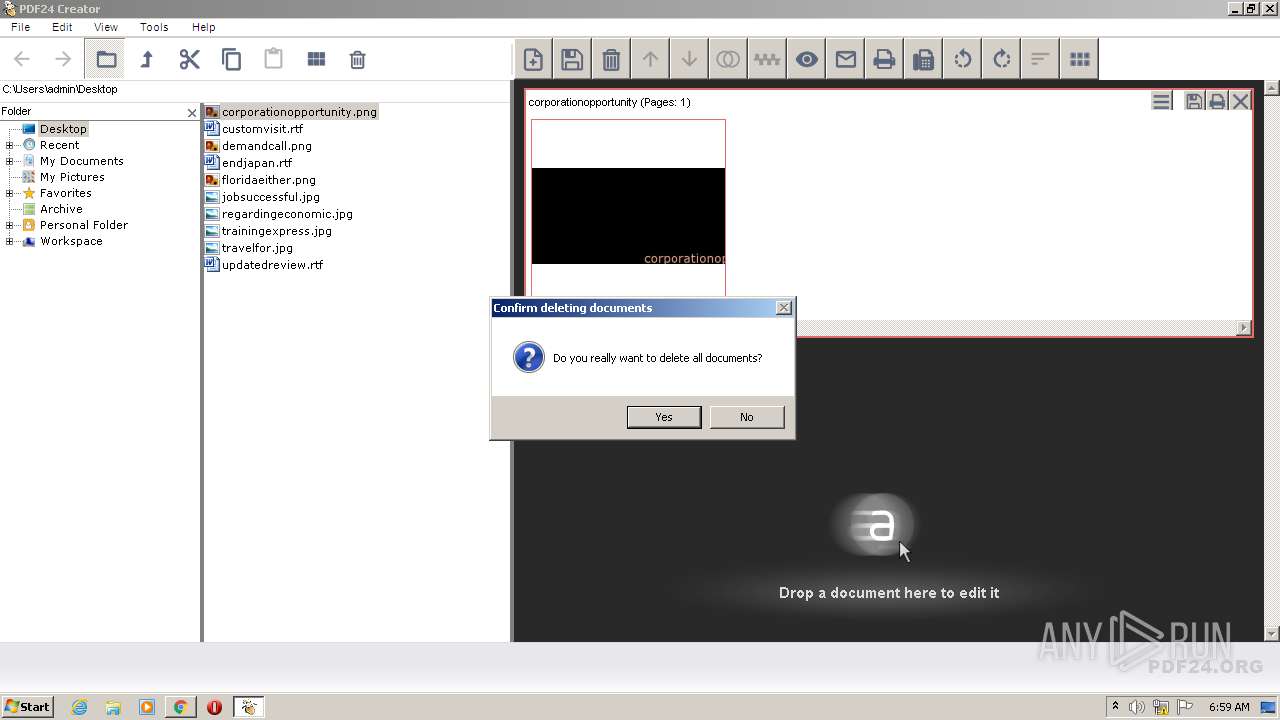Click the paste clipboard icon

pyautogui.click(x=273, y=60)
